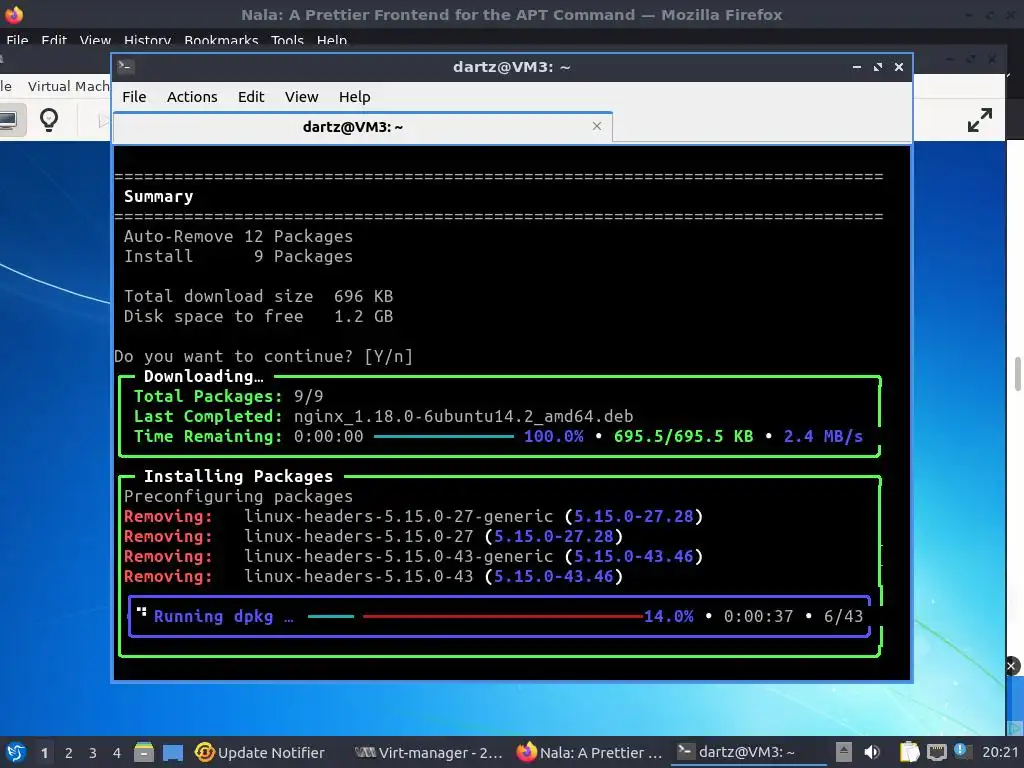Switch to the Nala Firefox taskbar entry
1024x768 pixels.
tap(590, 752)
